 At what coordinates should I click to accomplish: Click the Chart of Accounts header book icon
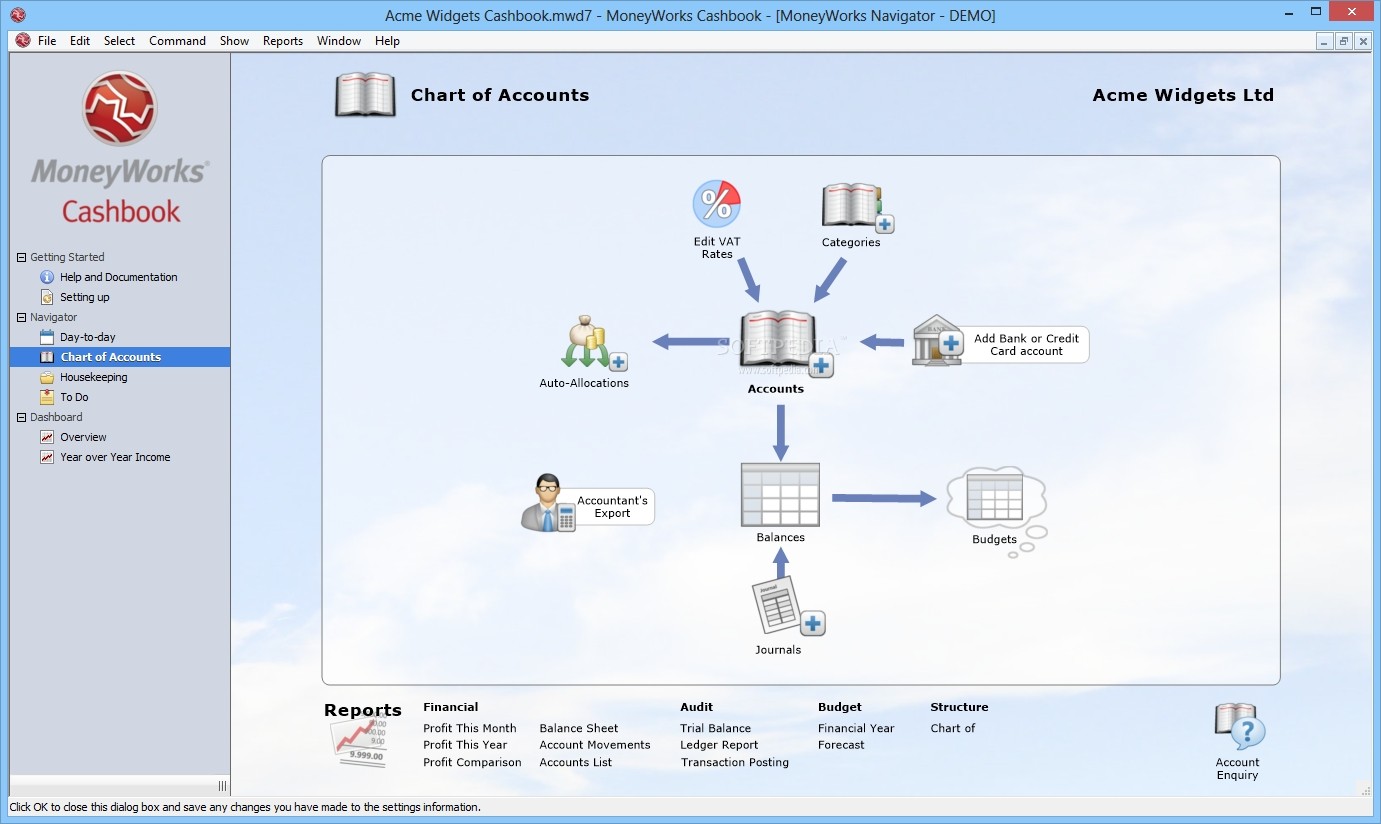(365, 95)
